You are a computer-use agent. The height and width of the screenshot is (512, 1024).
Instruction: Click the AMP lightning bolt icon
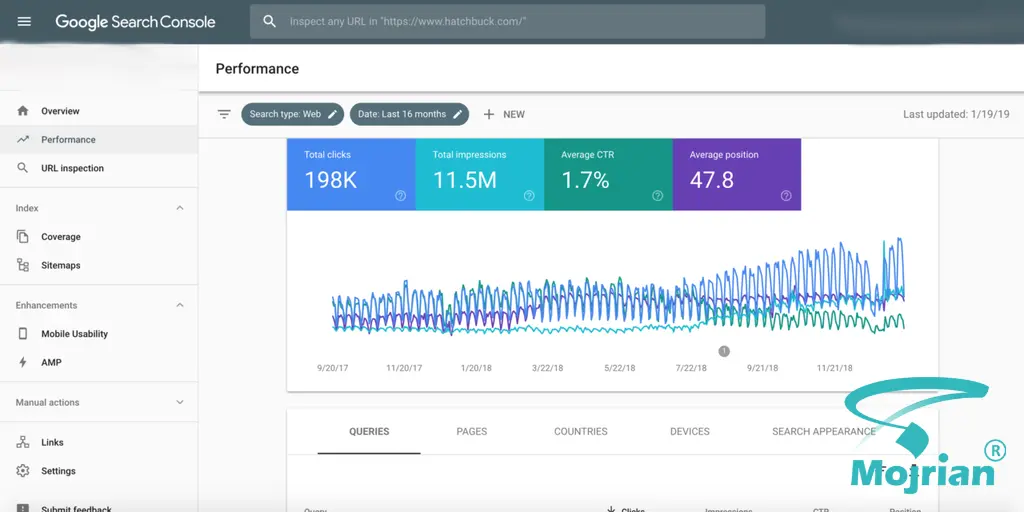(23, 362)
